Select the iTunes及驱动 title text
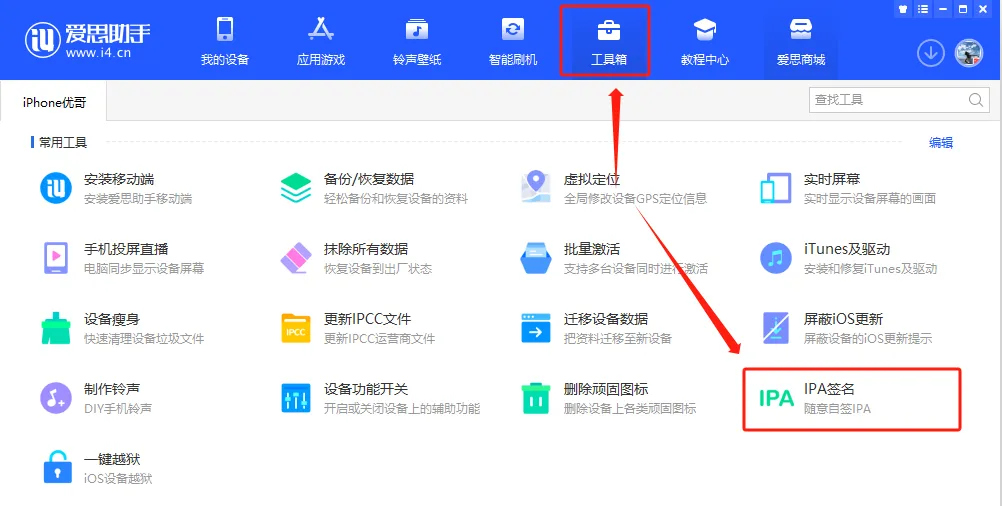The image size is (1002, 506). tap(847, 249)
